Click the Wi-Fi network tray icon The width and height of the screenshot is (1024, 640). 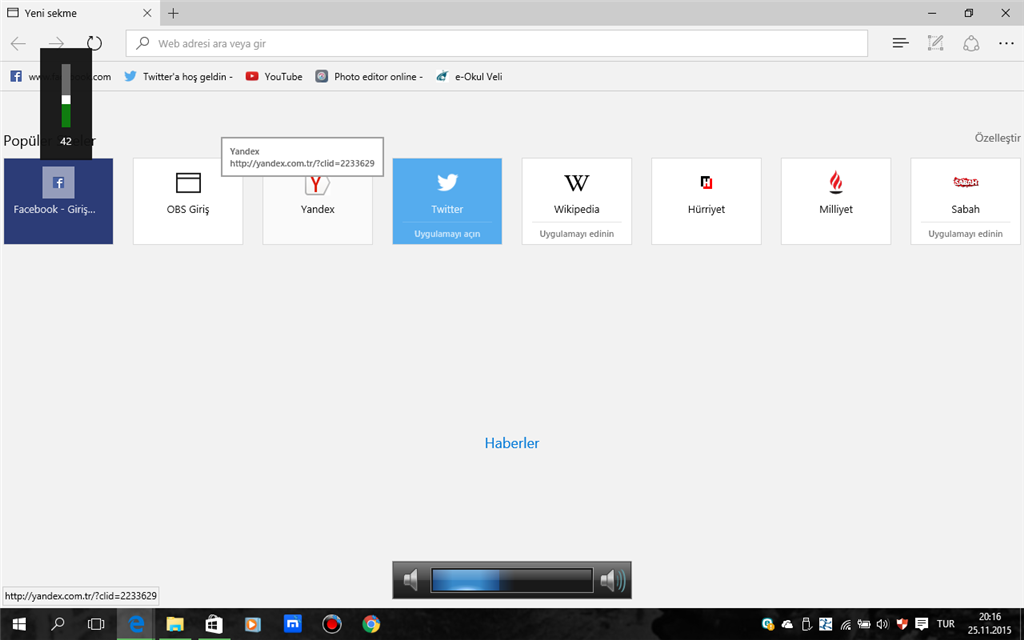[846, 624]
